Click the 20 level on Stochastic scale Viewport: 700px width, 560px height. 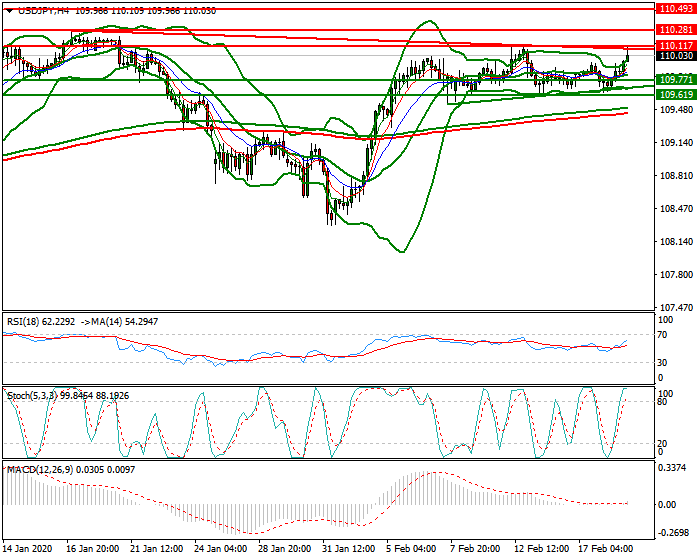(662, 443)
